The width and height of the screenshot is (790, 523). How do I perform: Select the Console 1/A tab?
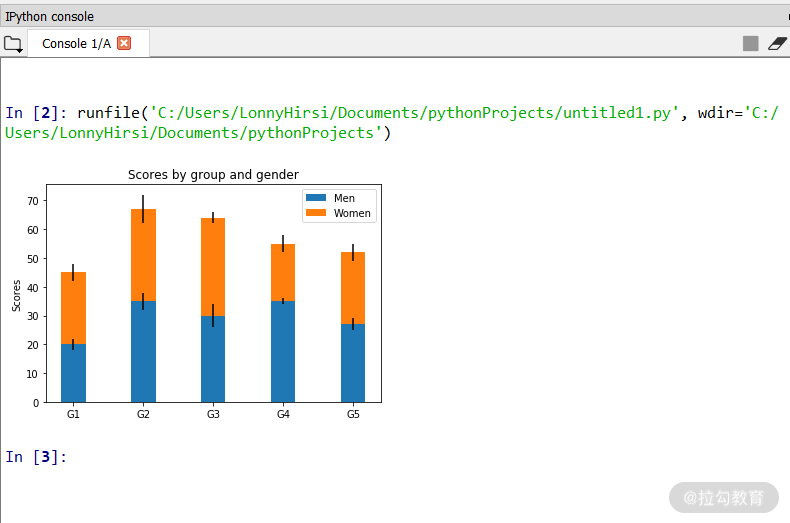[x=76, y=44]
